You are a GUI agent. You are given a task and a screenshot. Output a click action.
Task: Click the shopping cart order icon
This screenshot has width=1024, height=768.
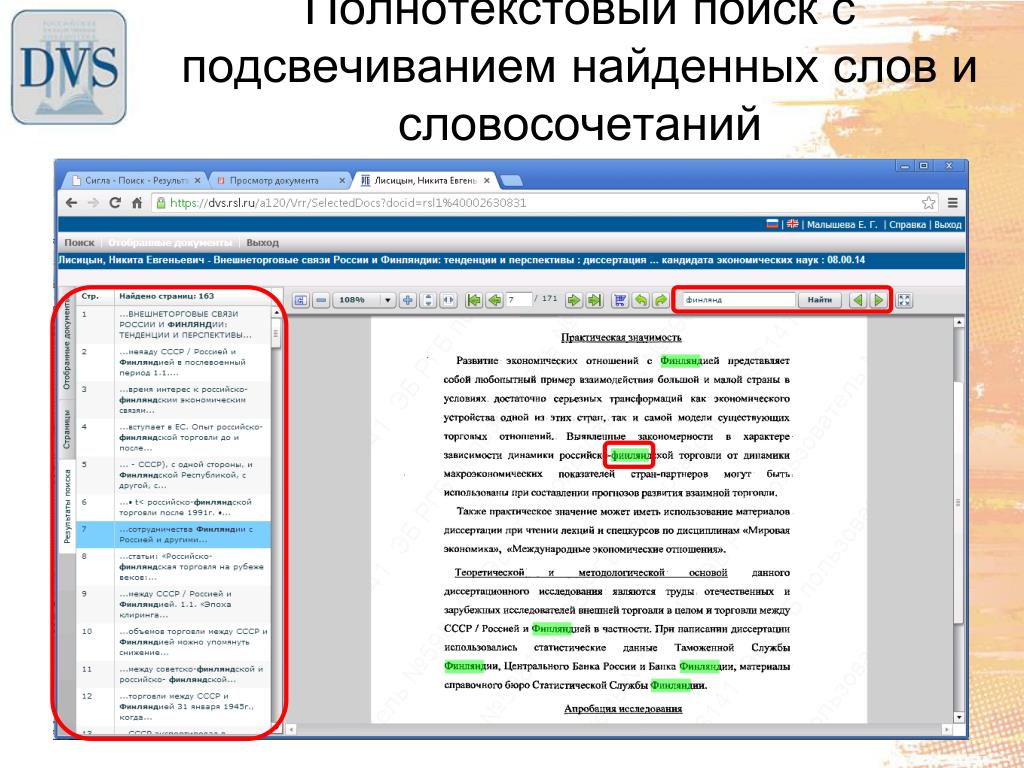tap(620, 300)
